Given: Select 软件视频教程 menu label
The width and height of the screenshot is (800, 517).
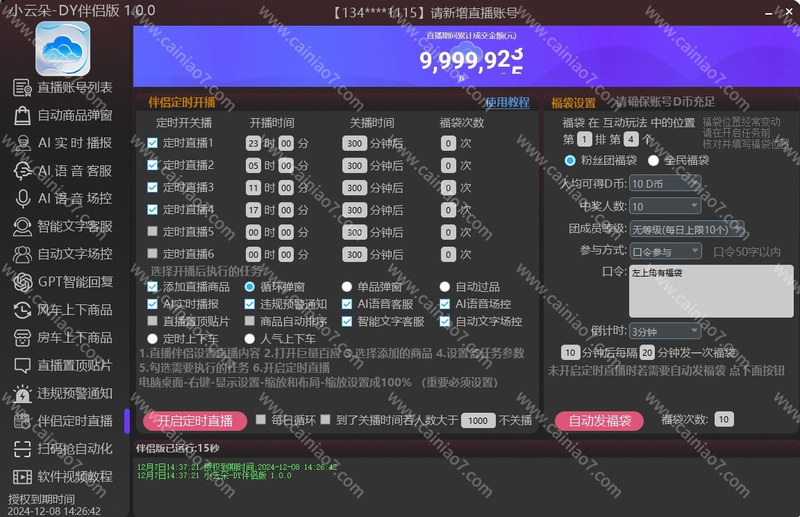Looking at the screenshot, I should [x=74, y=477].
